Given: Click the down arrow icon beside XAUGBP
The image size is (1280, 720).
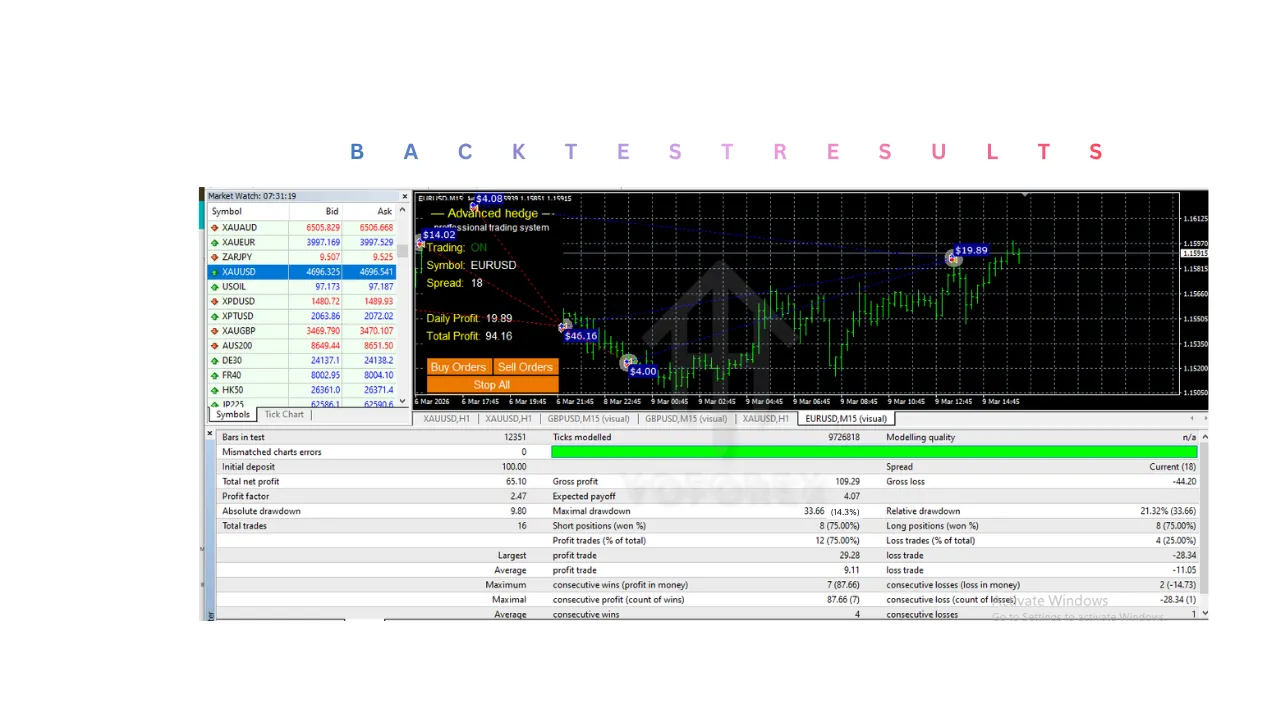Looking at the screenshot, I should point(214,331).
